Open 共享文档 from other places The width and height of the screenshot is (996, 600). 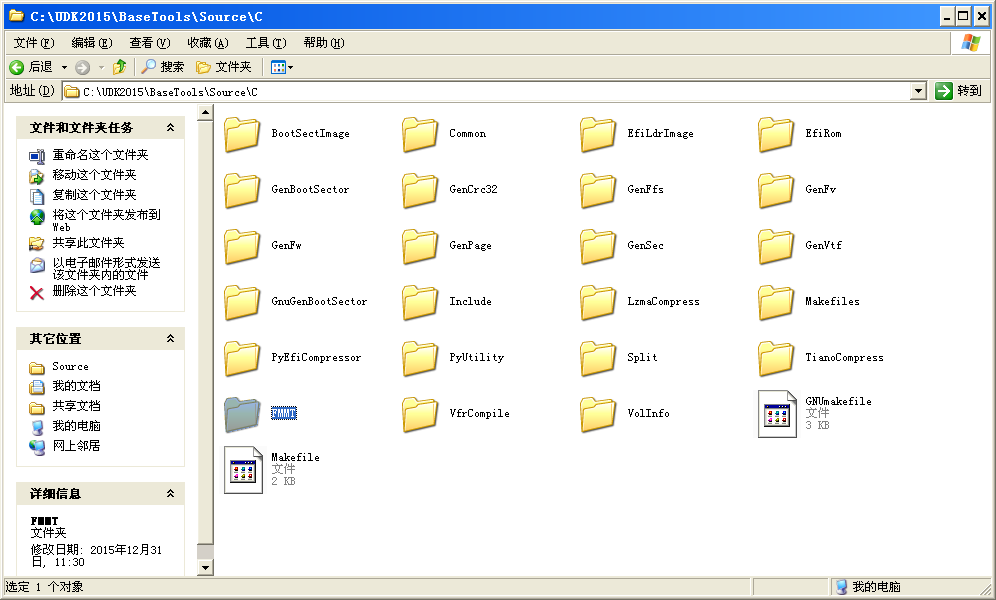coord(76,406)
